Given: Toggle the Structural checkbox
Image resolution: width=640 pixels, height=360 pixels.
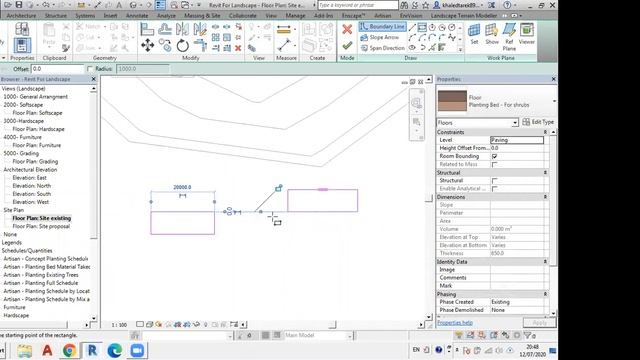Looking at the screenshot, I should tap(494, 180).
